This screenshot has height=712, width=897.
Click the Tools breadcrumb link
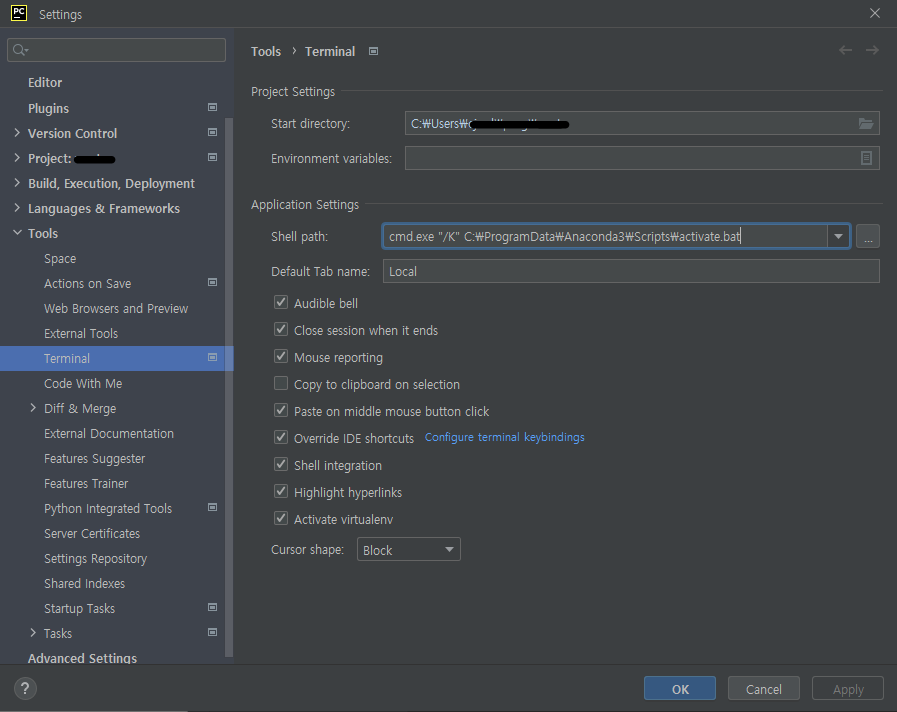pos(266,51)
